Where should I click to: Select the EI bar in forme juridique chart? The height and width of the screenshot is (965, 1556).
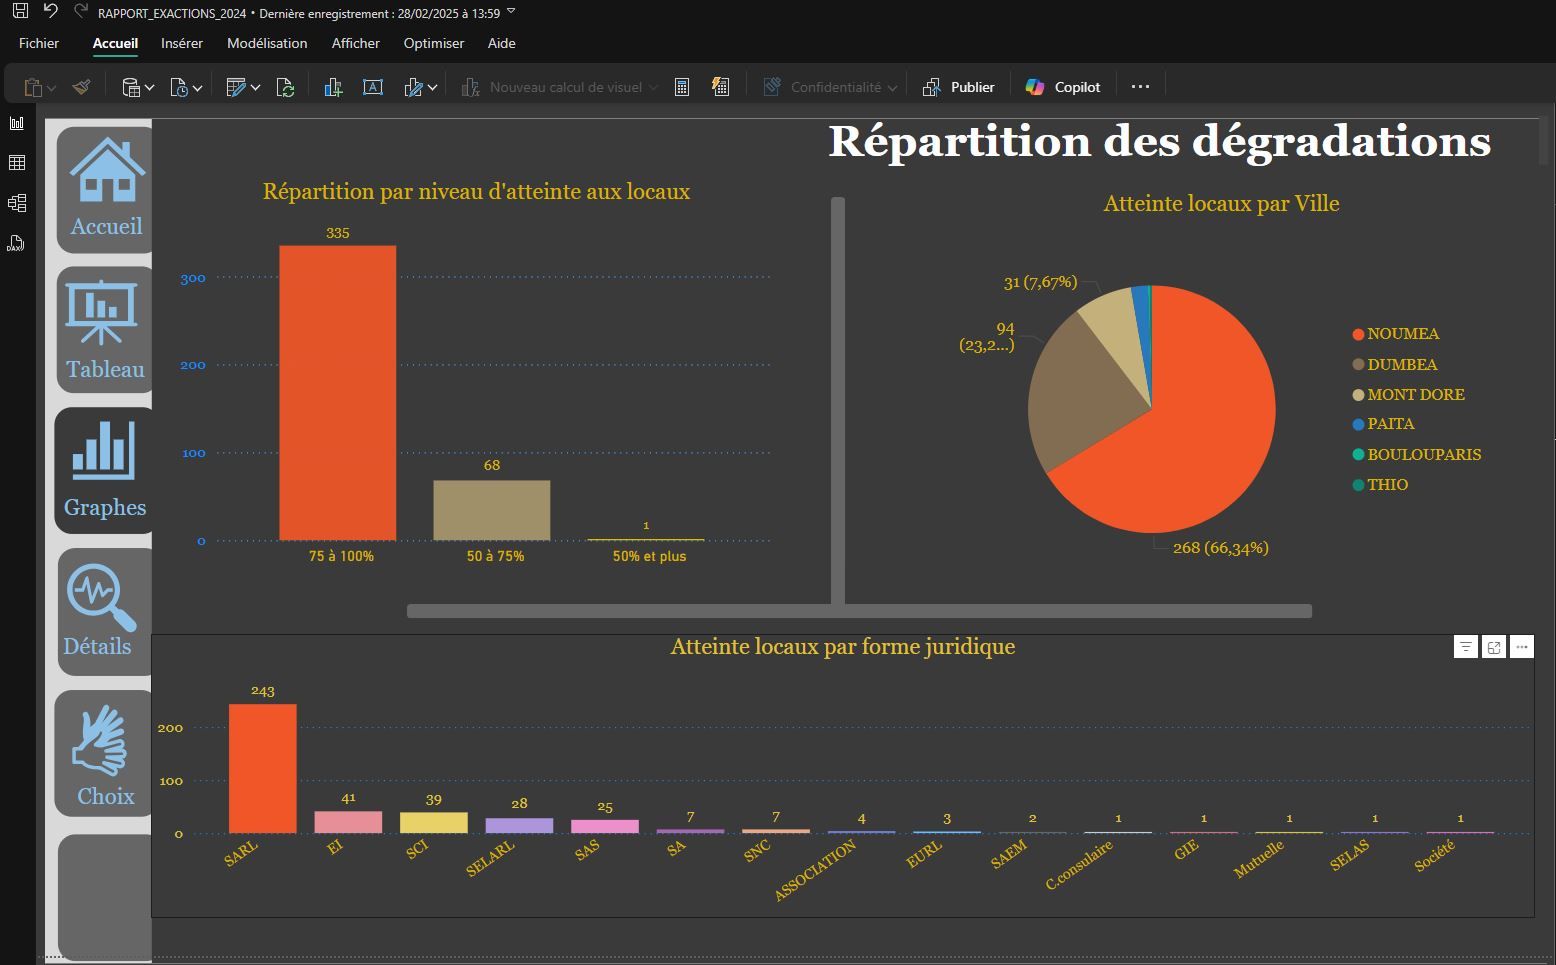[348, 822]
